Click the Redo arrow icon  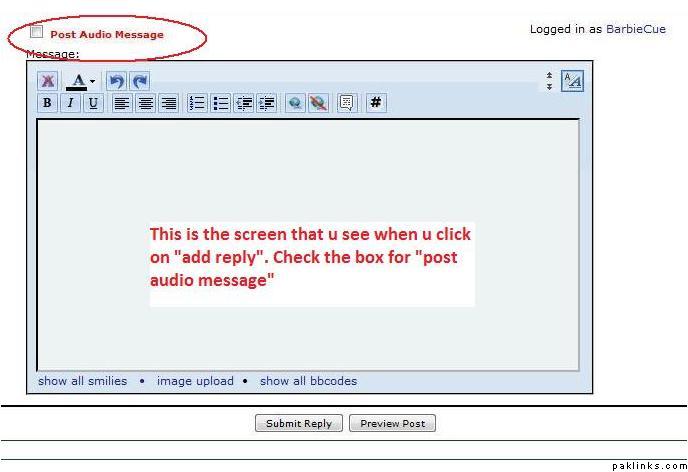click(x=139, y=81)
